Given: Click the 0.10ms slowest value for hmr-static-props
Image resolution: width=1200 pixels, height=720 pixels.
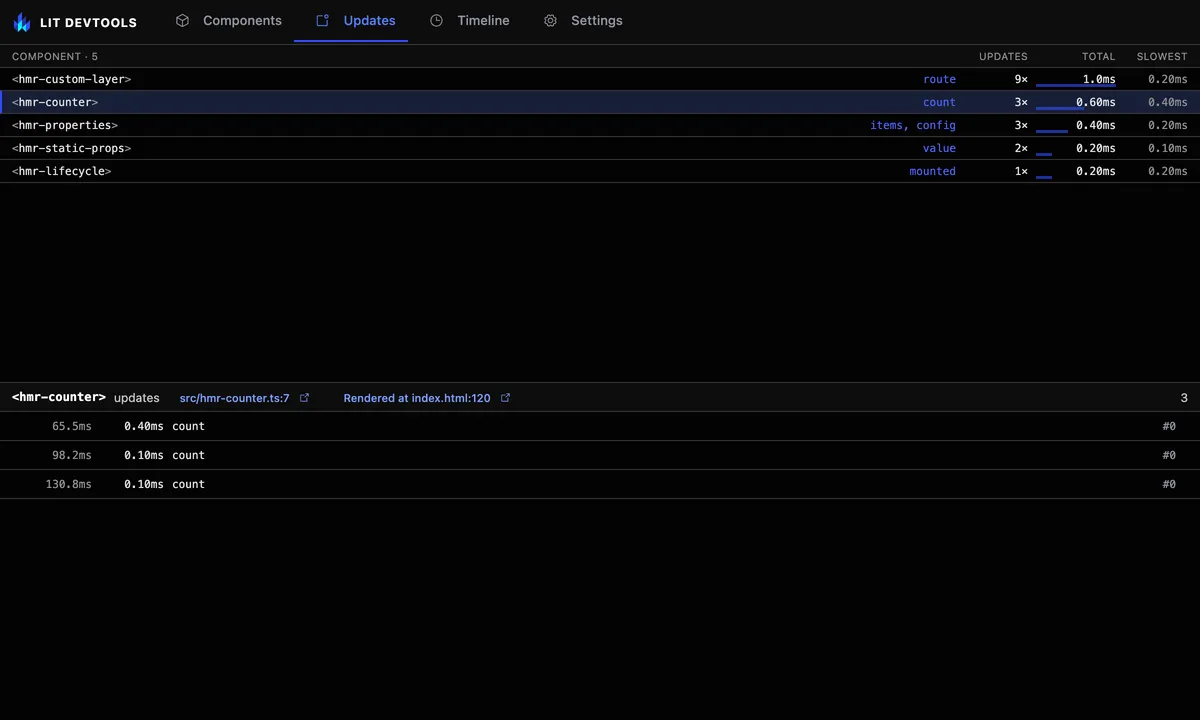Looking at the screenshot, I should pyautogui.click(x=1168, y=148).
